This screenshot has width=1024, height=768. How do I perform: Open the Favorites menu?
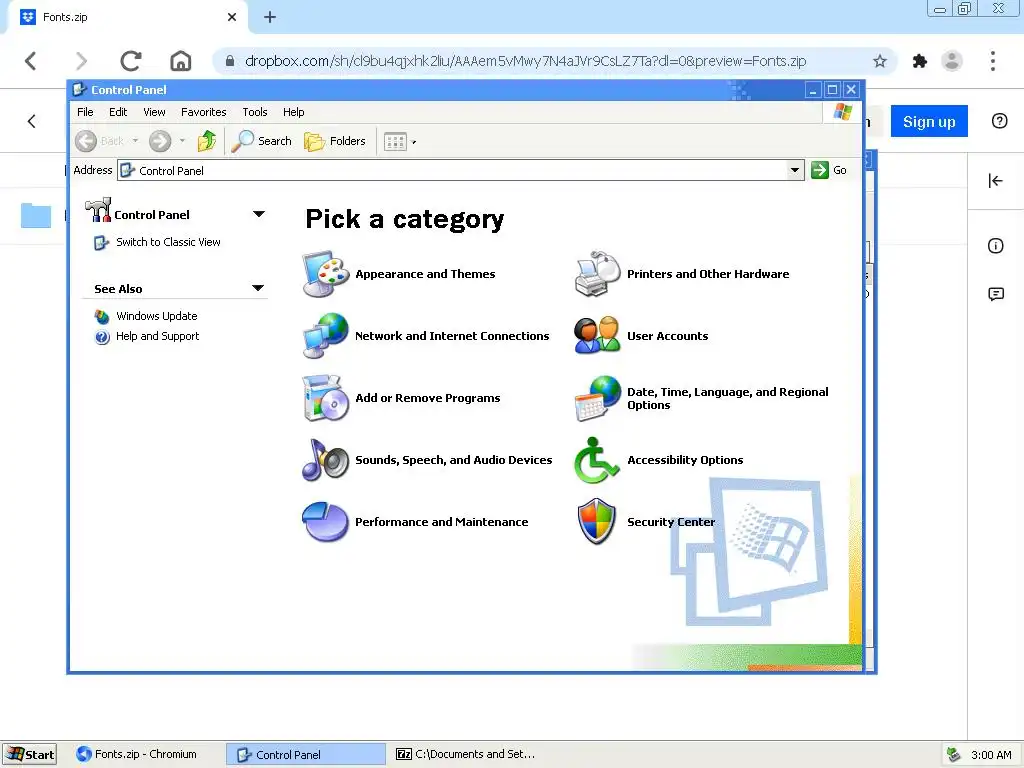tap(204, 112)
